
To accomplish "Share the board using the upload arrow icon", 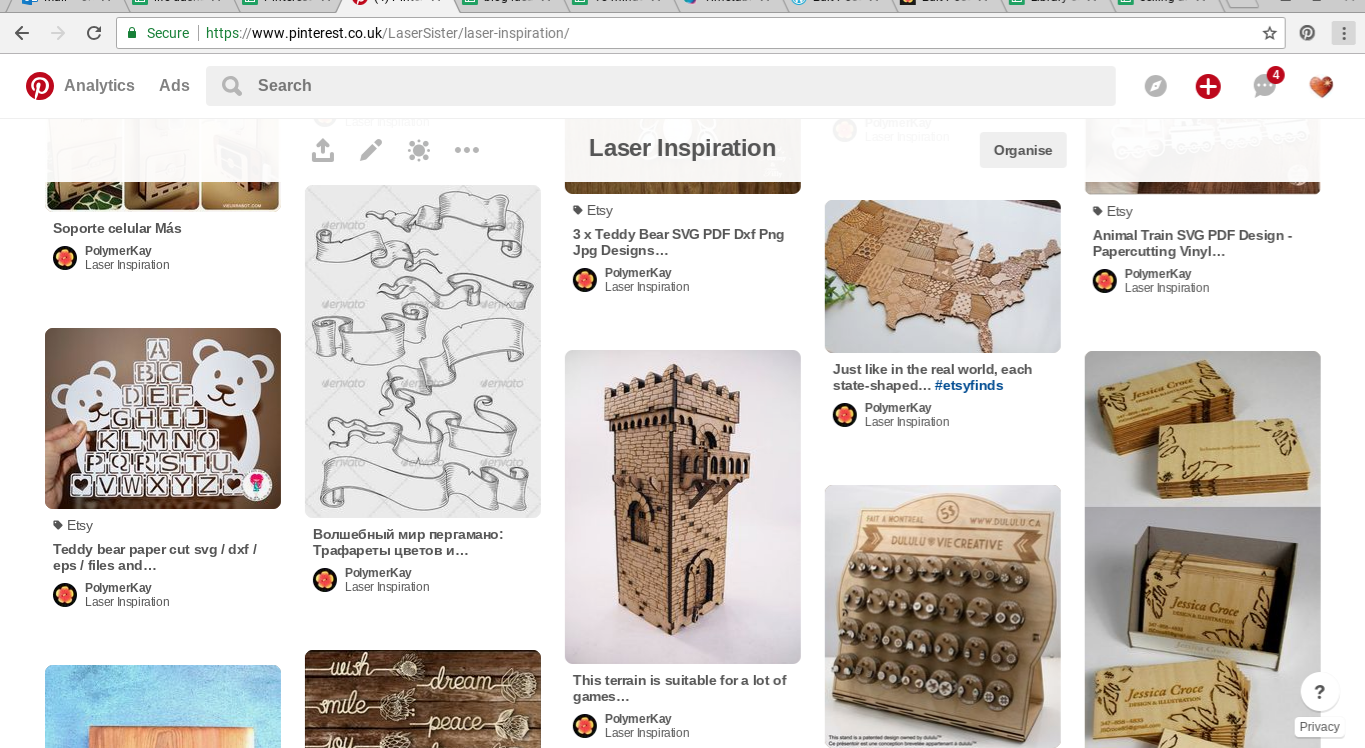I will (322, 150).
